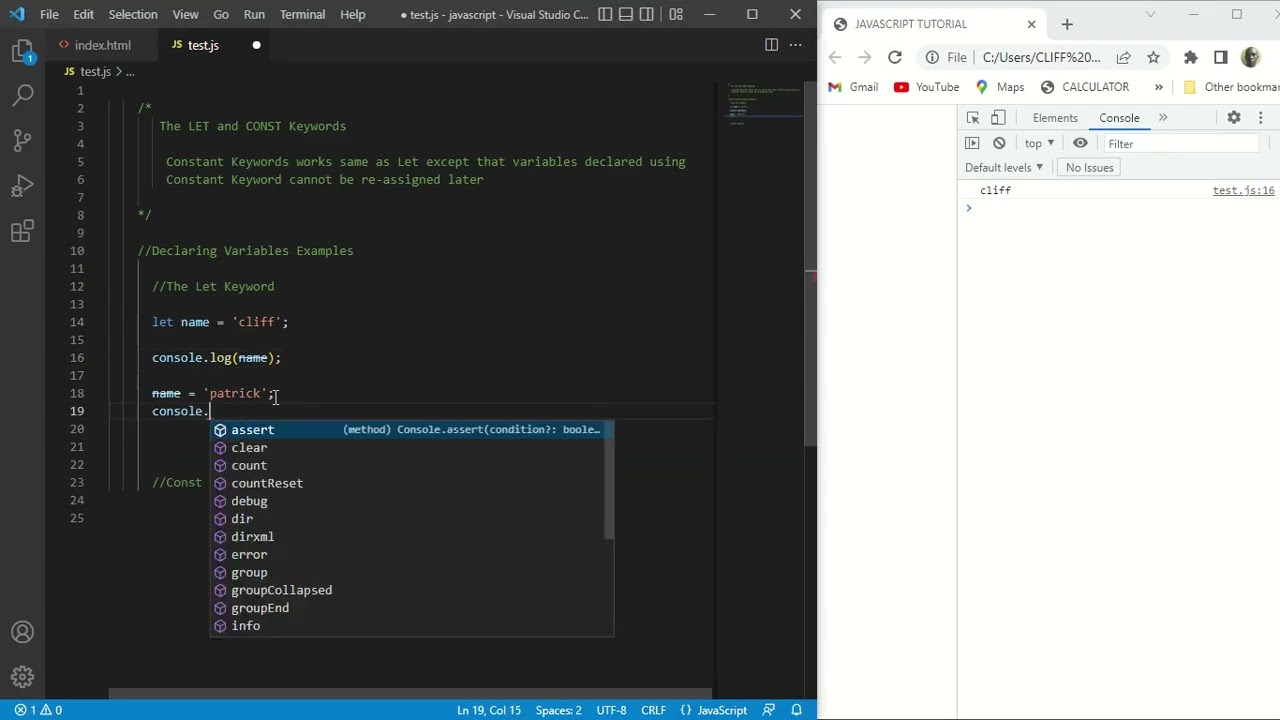1280x720 pixels.
Task: Open notifications bell in status bar
Action: click(797, 710)
